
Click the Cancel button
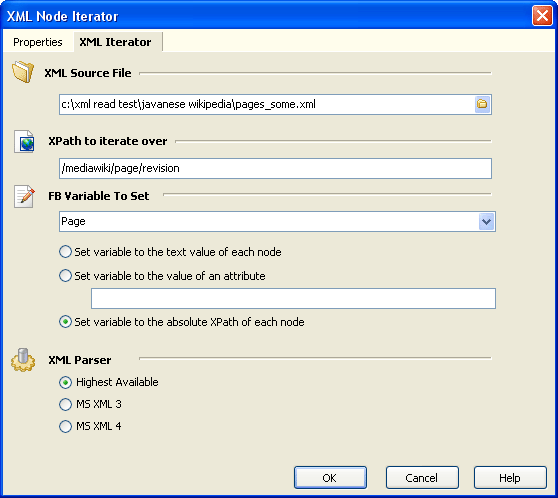click(x=422, y=478)
